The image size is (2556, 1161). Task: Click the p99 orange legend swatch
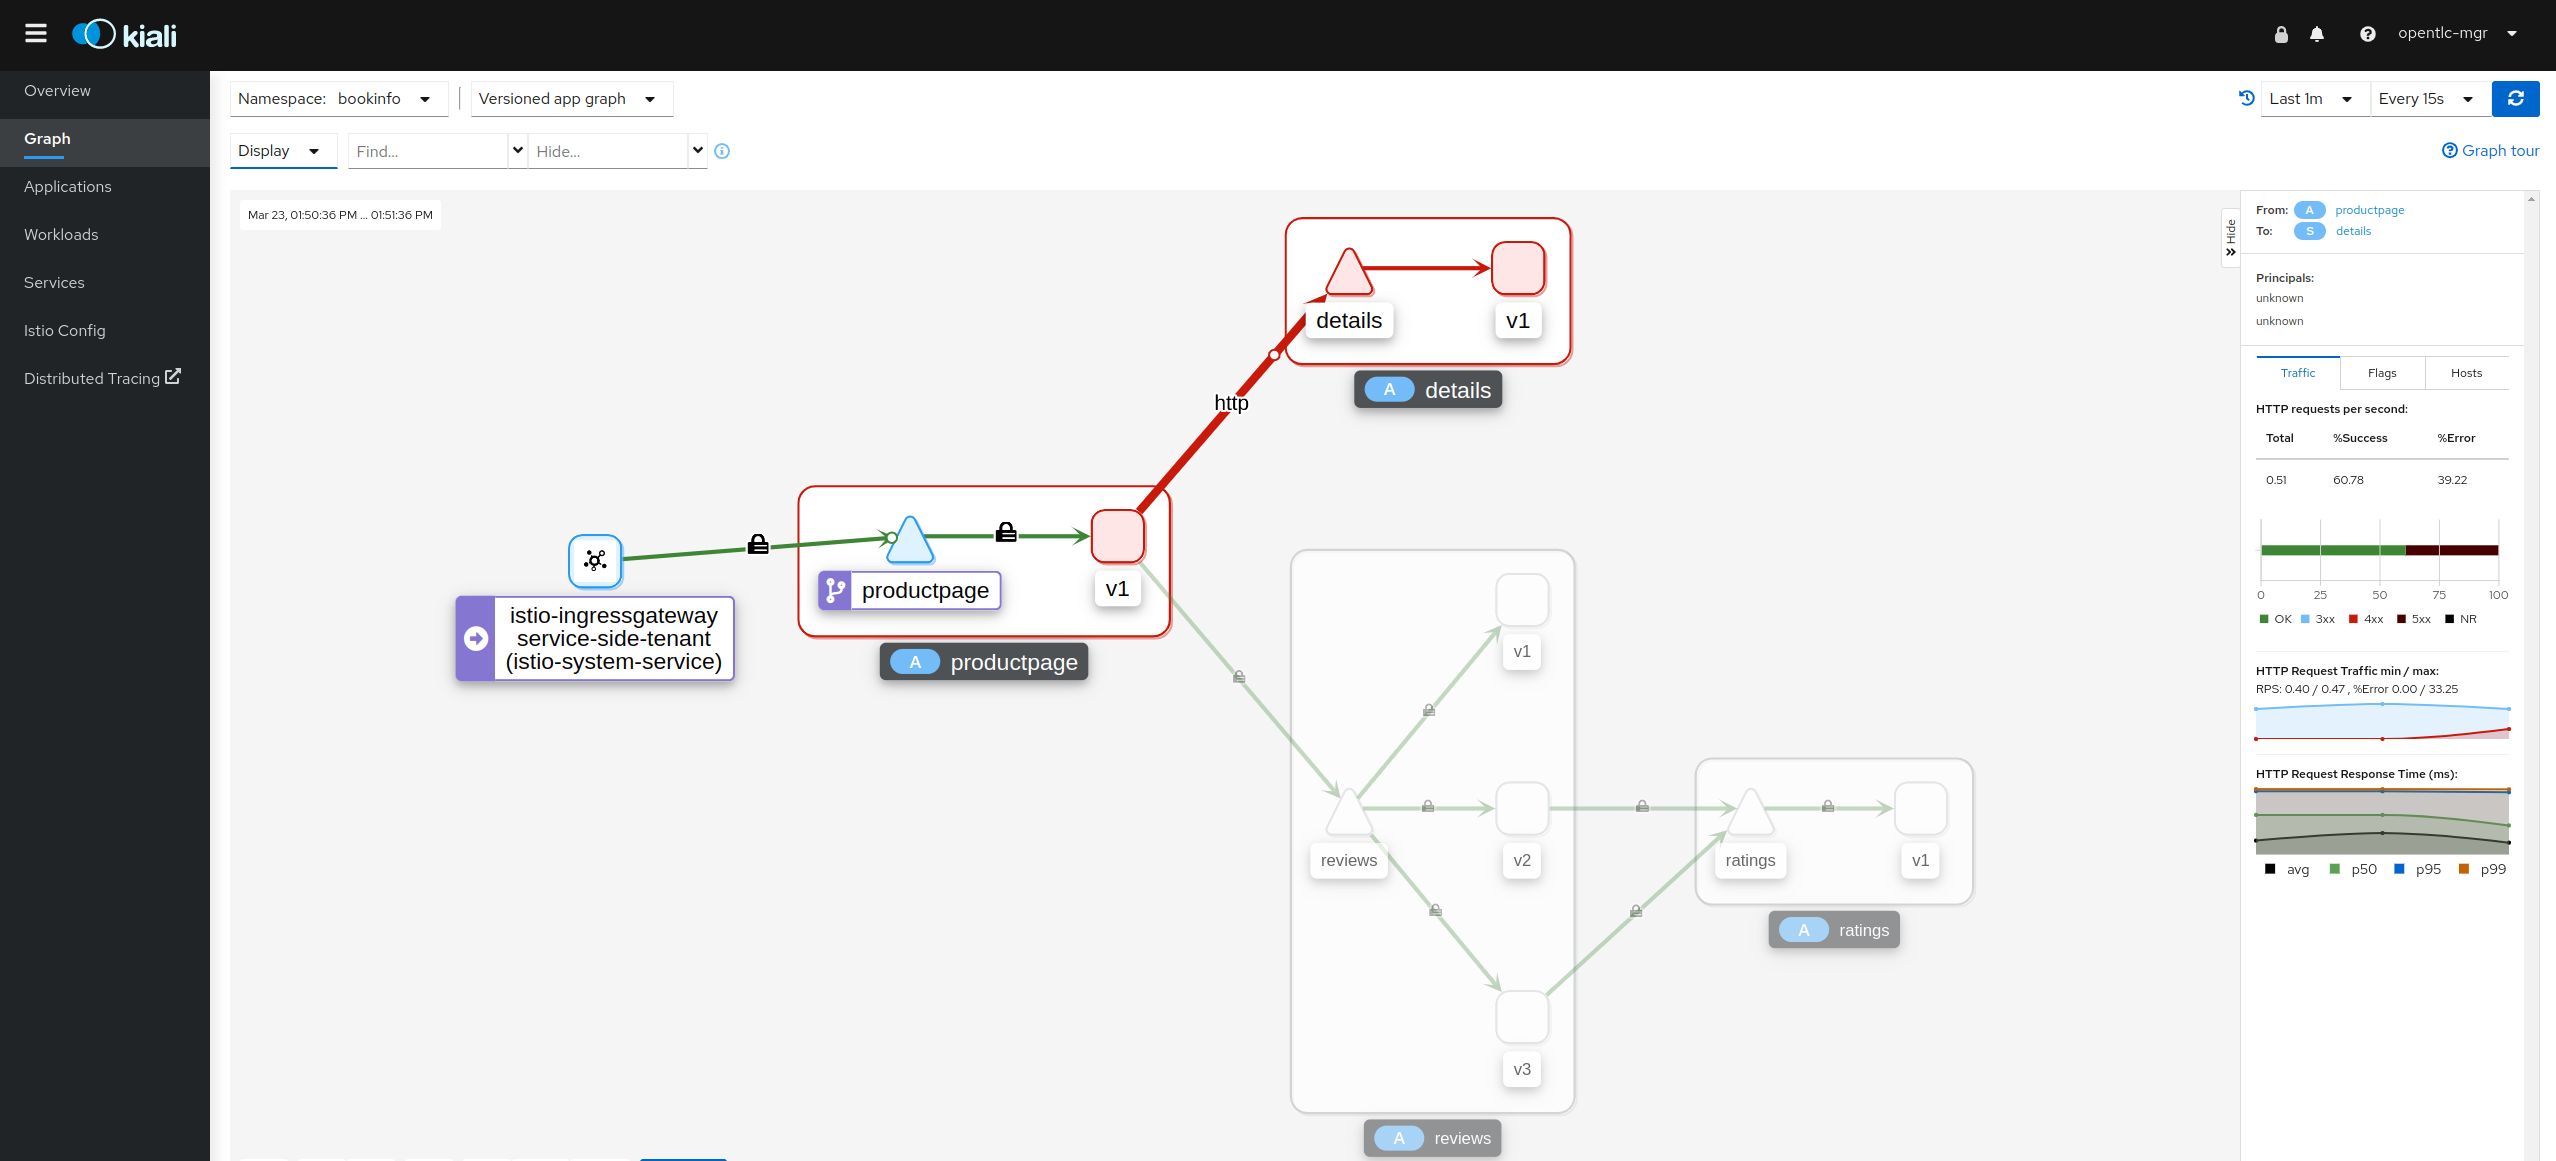point(2464,869)
